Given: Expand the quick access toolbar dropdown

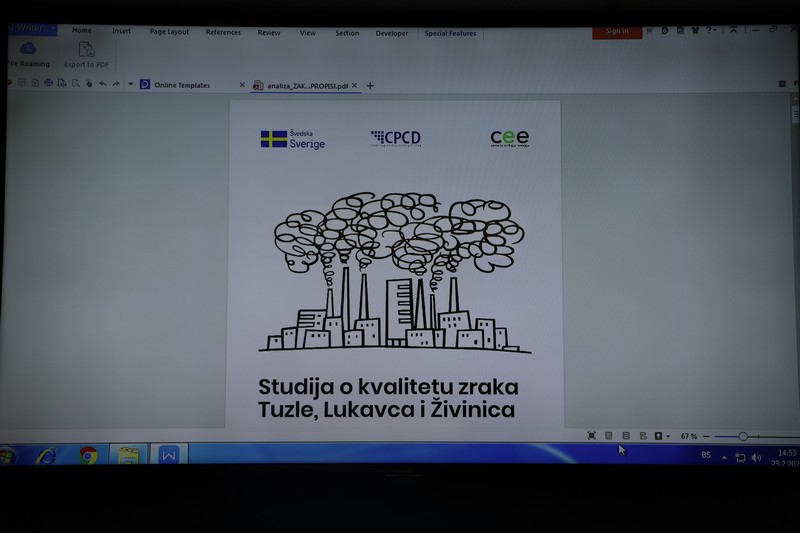Looking at the screenshot, I should [130, 84].
